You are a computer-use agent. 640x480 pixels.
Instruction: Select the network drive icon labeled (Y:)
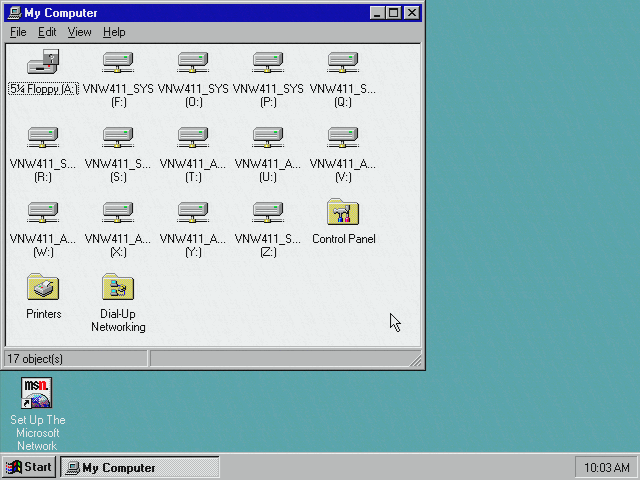click(193, 212)
